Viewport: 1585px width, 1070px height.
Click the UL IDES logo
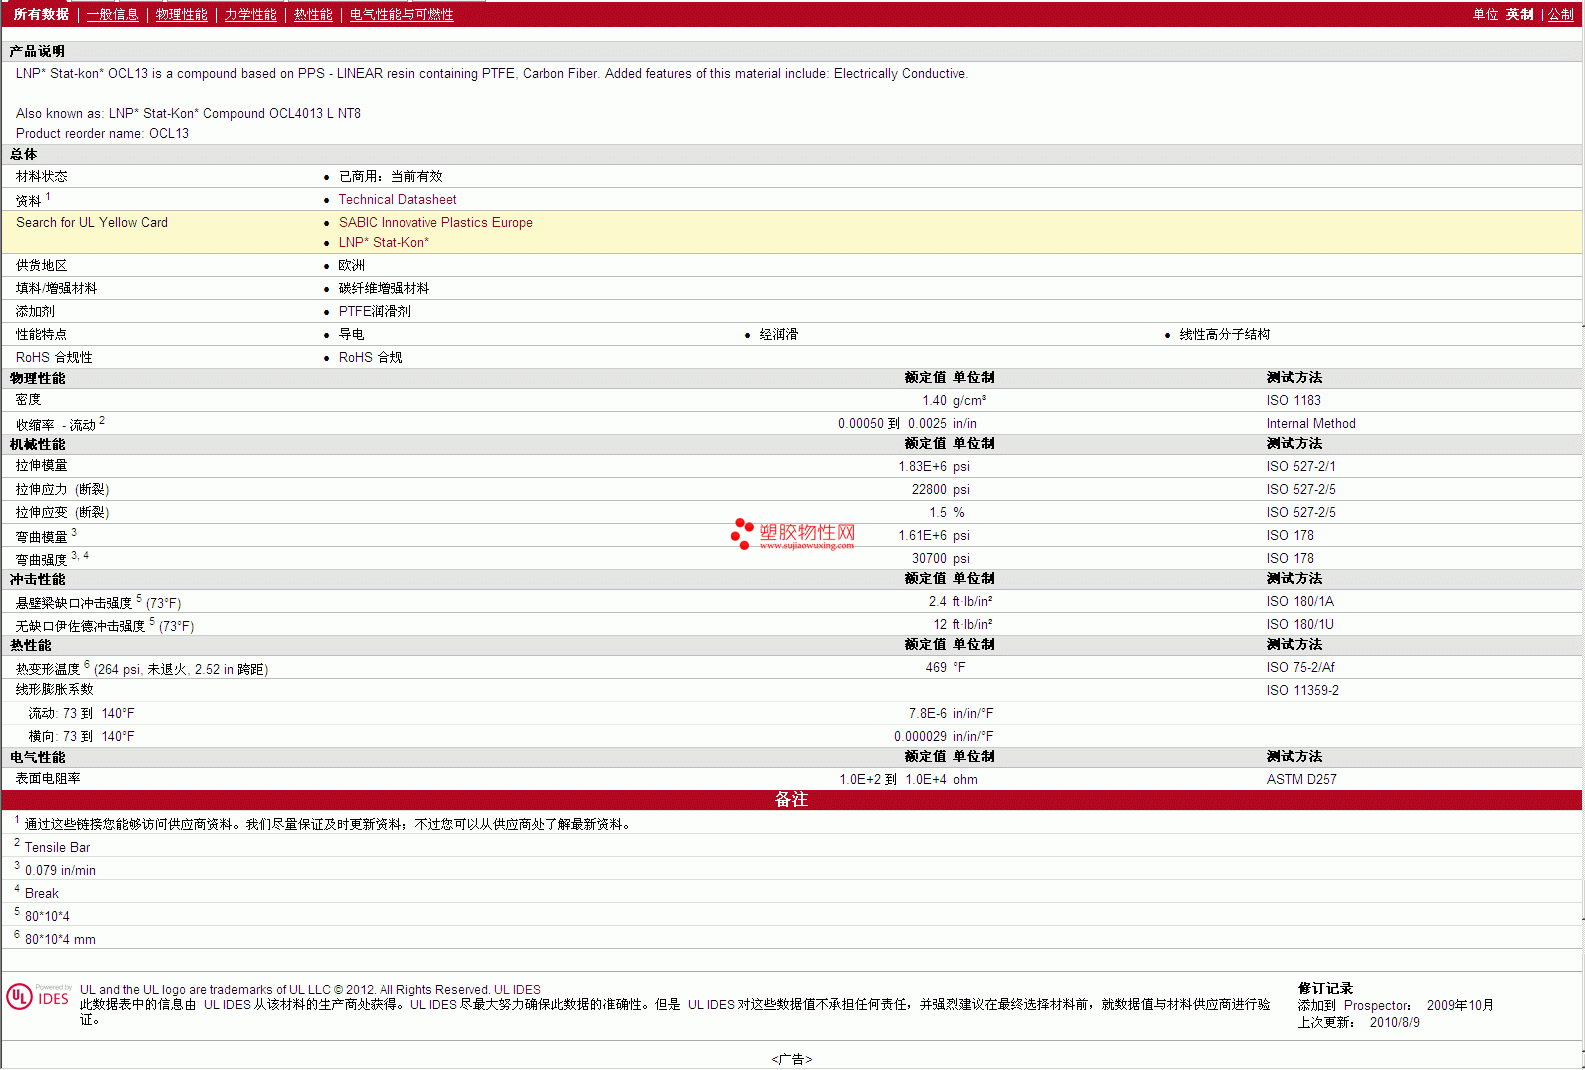[x=38, y=996]
